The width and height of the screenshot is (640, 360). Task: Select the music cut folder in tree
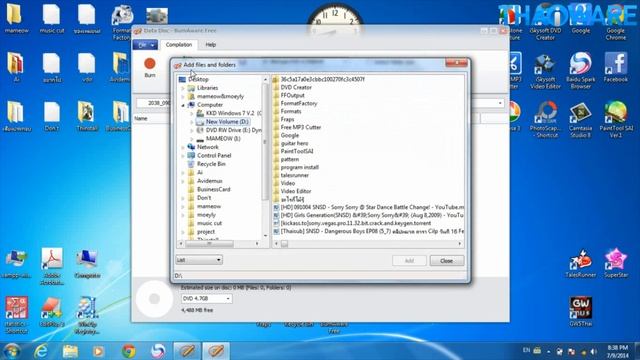coord(209,223)
